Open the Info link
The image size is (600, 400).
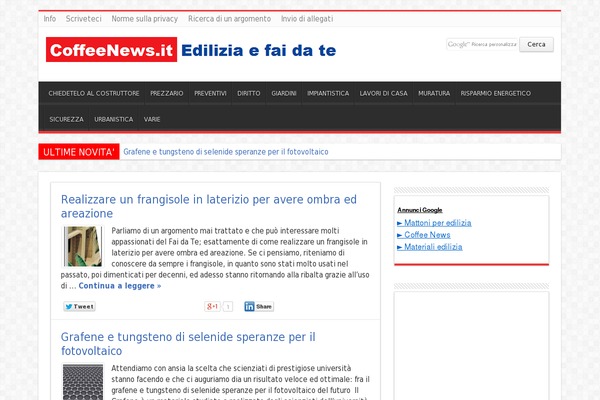(50, 19)
